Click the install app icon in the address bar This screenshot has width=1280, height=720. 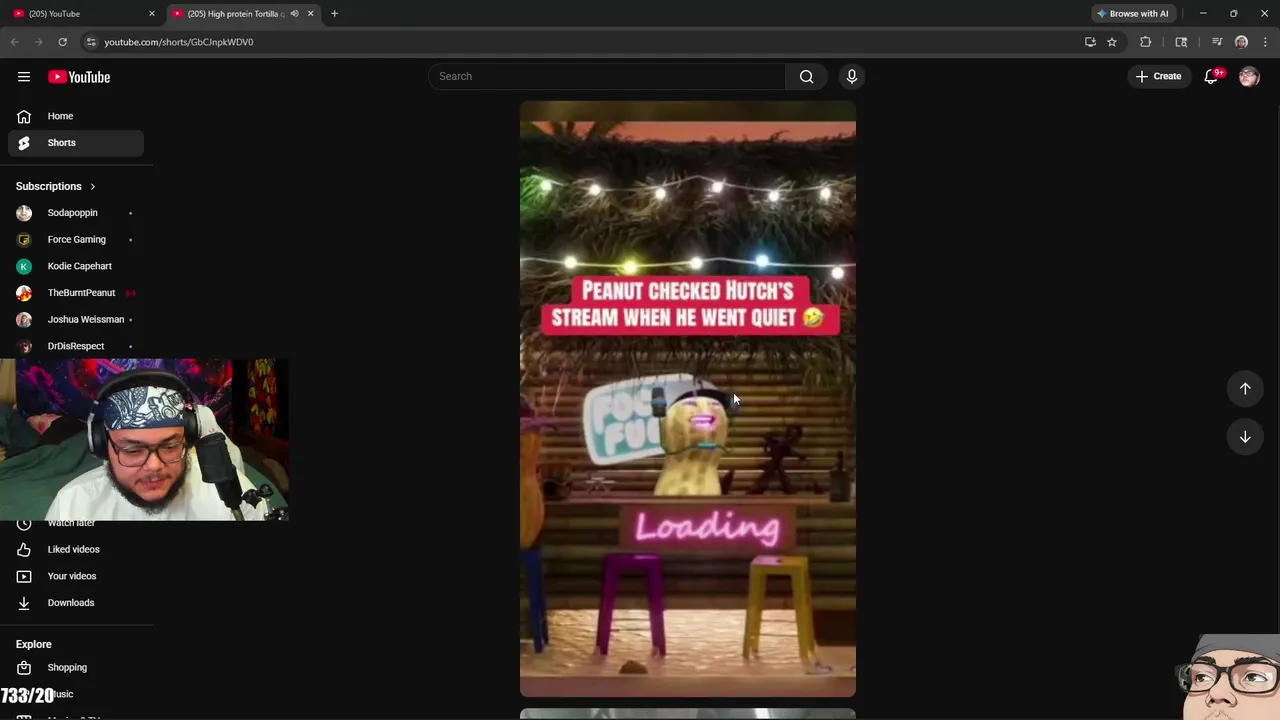1090,42
